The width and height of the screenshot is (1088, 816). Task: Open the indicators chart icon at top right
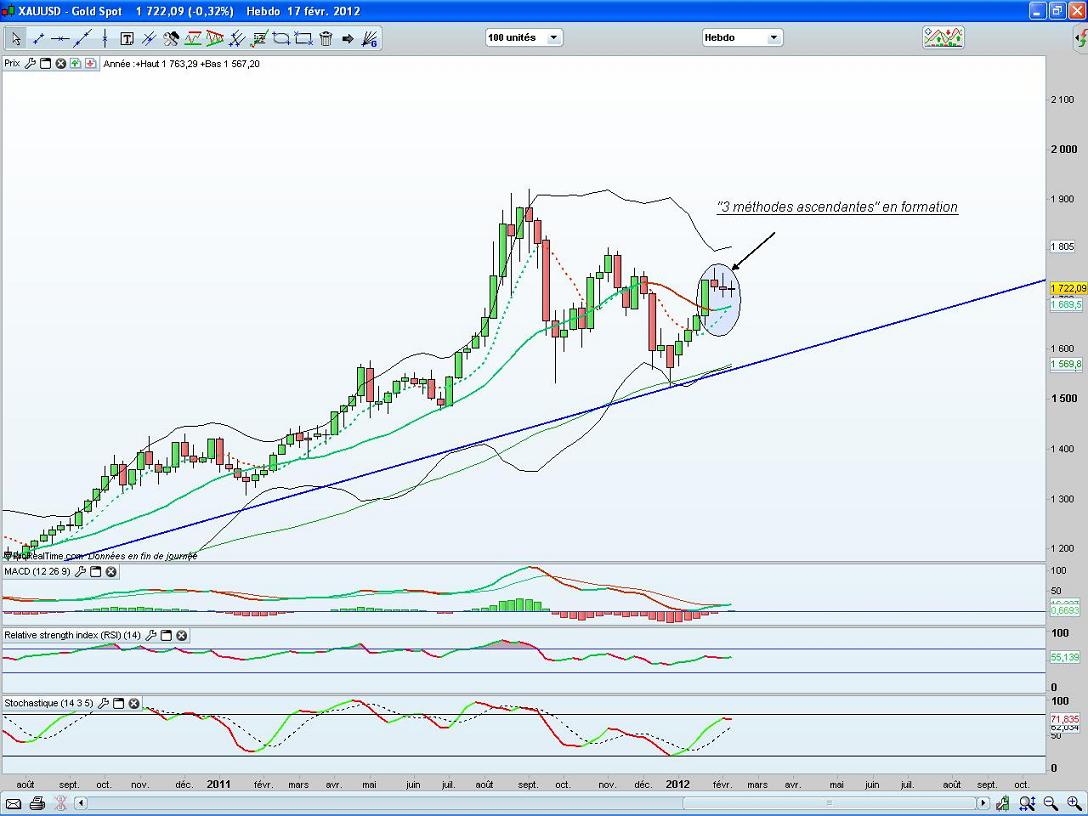pos(943,37)
